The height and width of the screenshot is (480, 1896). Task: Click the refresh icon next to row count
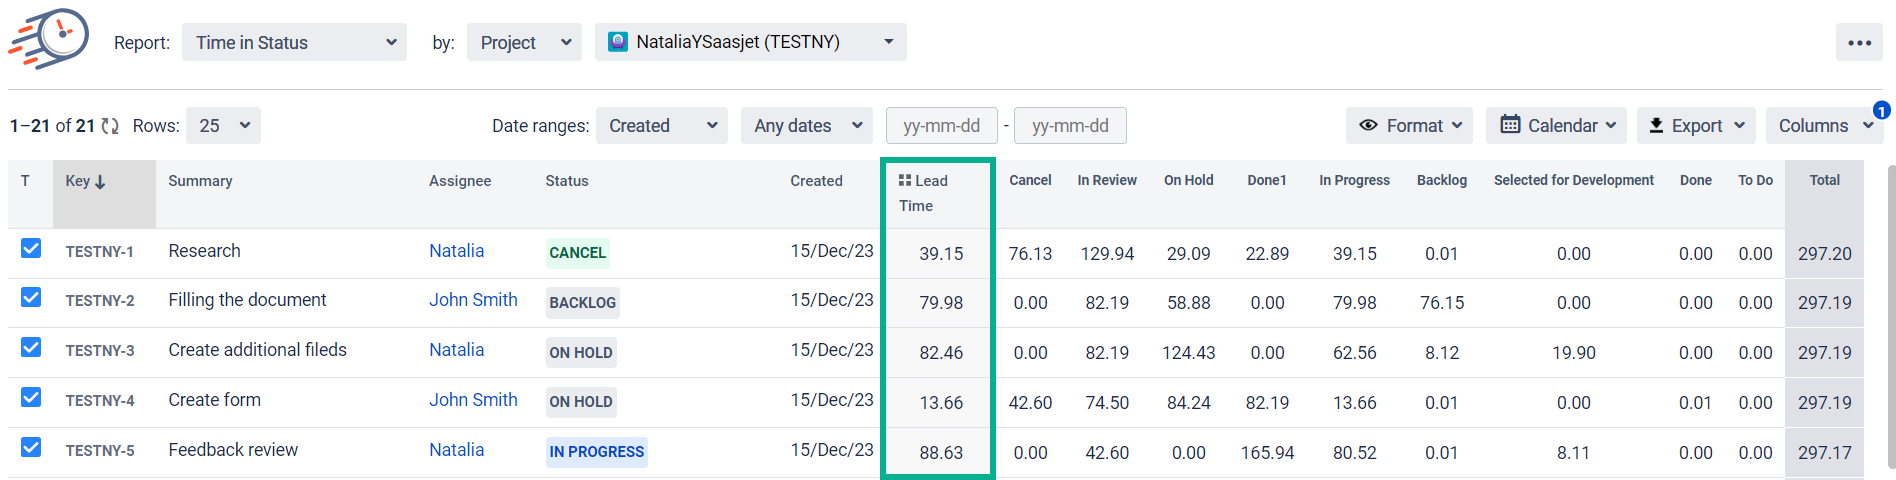click(110, 126)
